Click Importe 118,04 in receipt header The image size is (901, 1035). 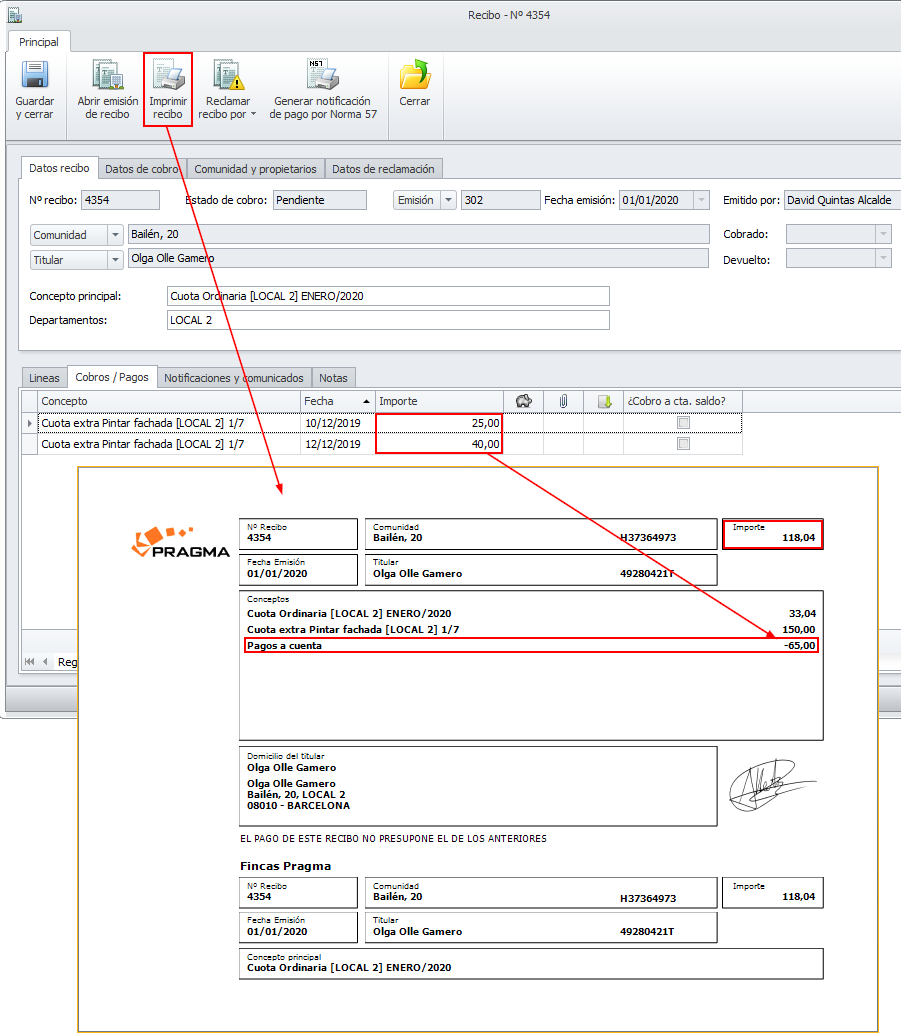coord(773,533)
